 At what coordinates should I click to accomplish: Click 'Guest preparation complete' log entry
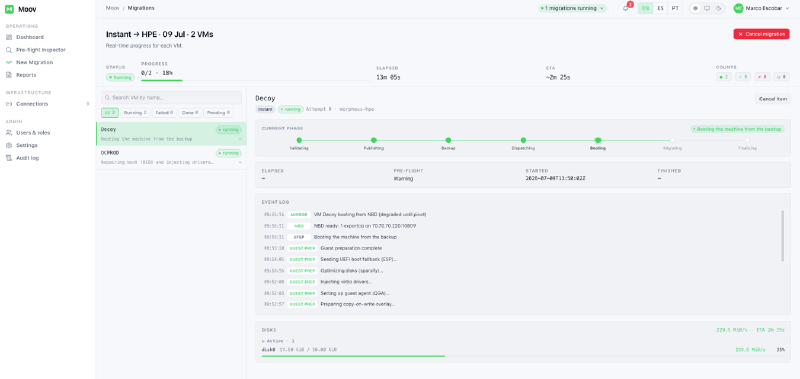click(x=351, y=248)
